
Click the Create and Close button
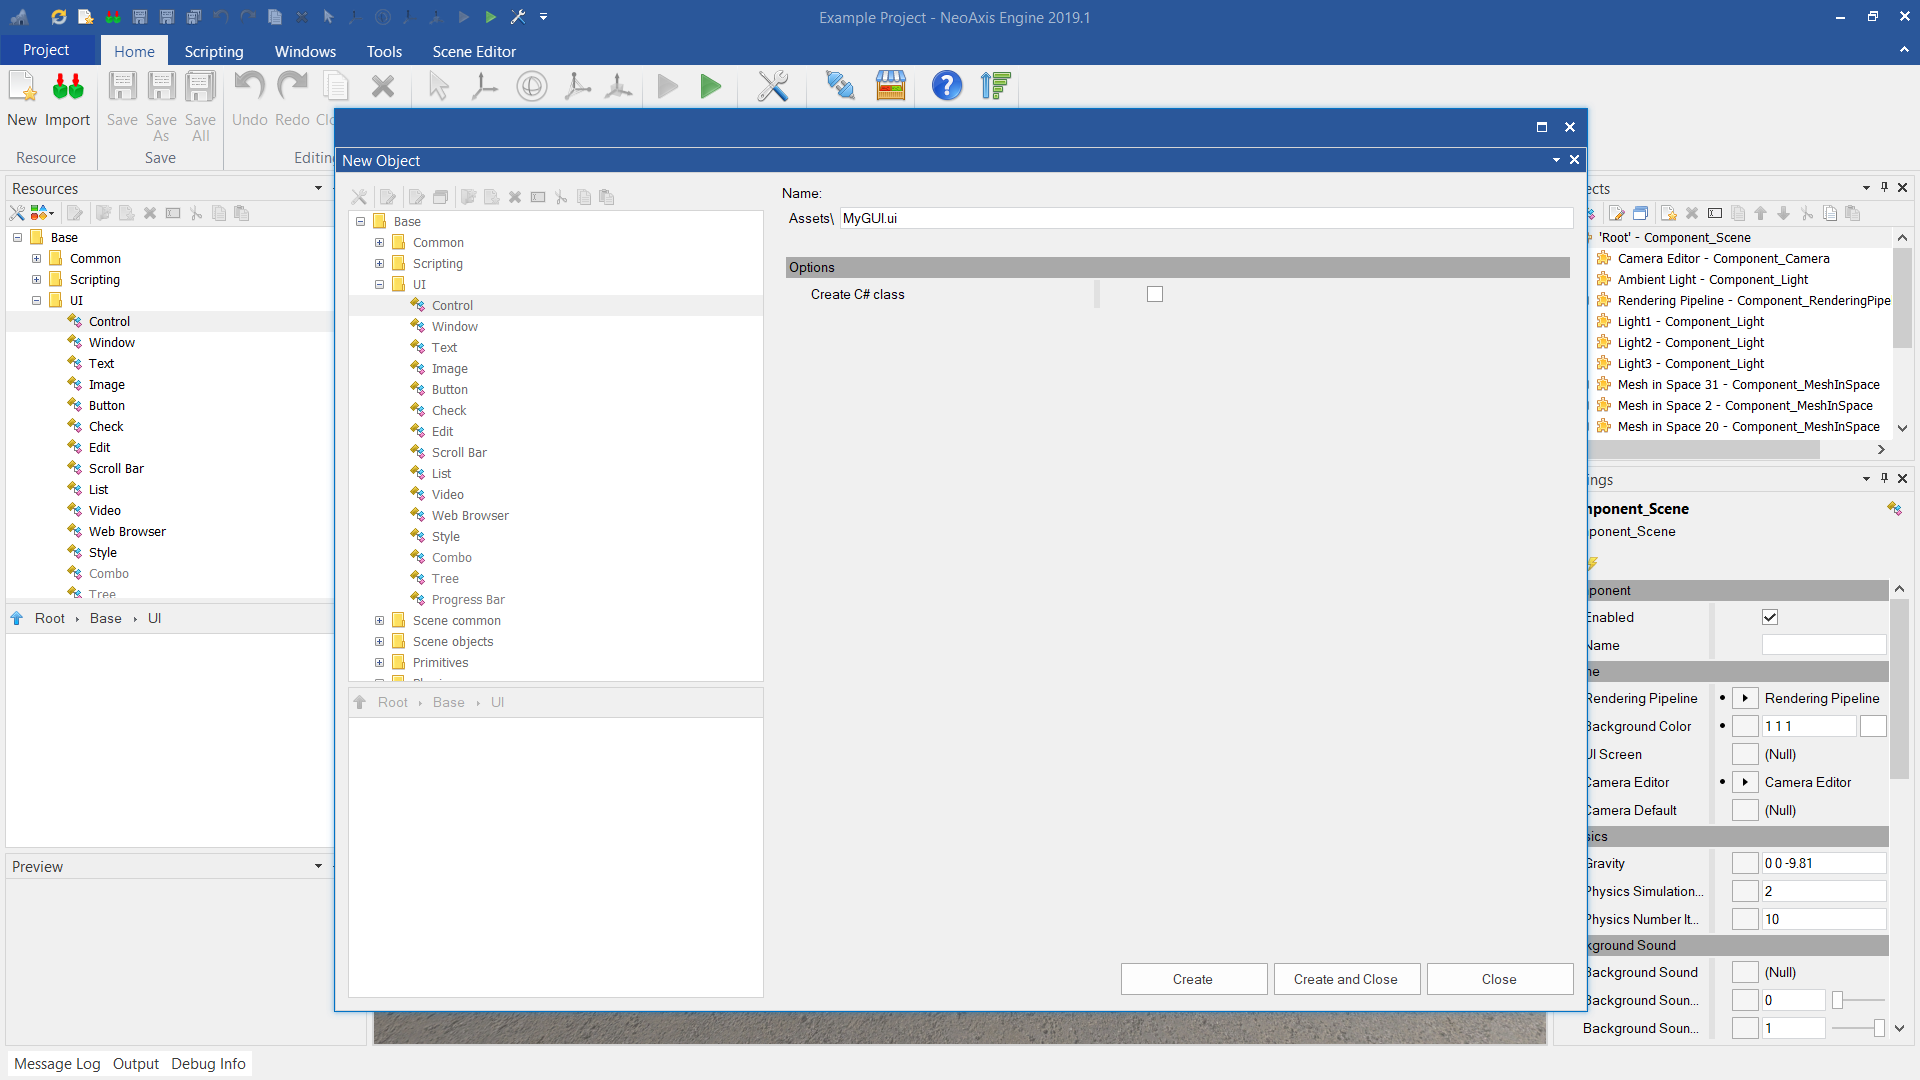point(1346,979)
